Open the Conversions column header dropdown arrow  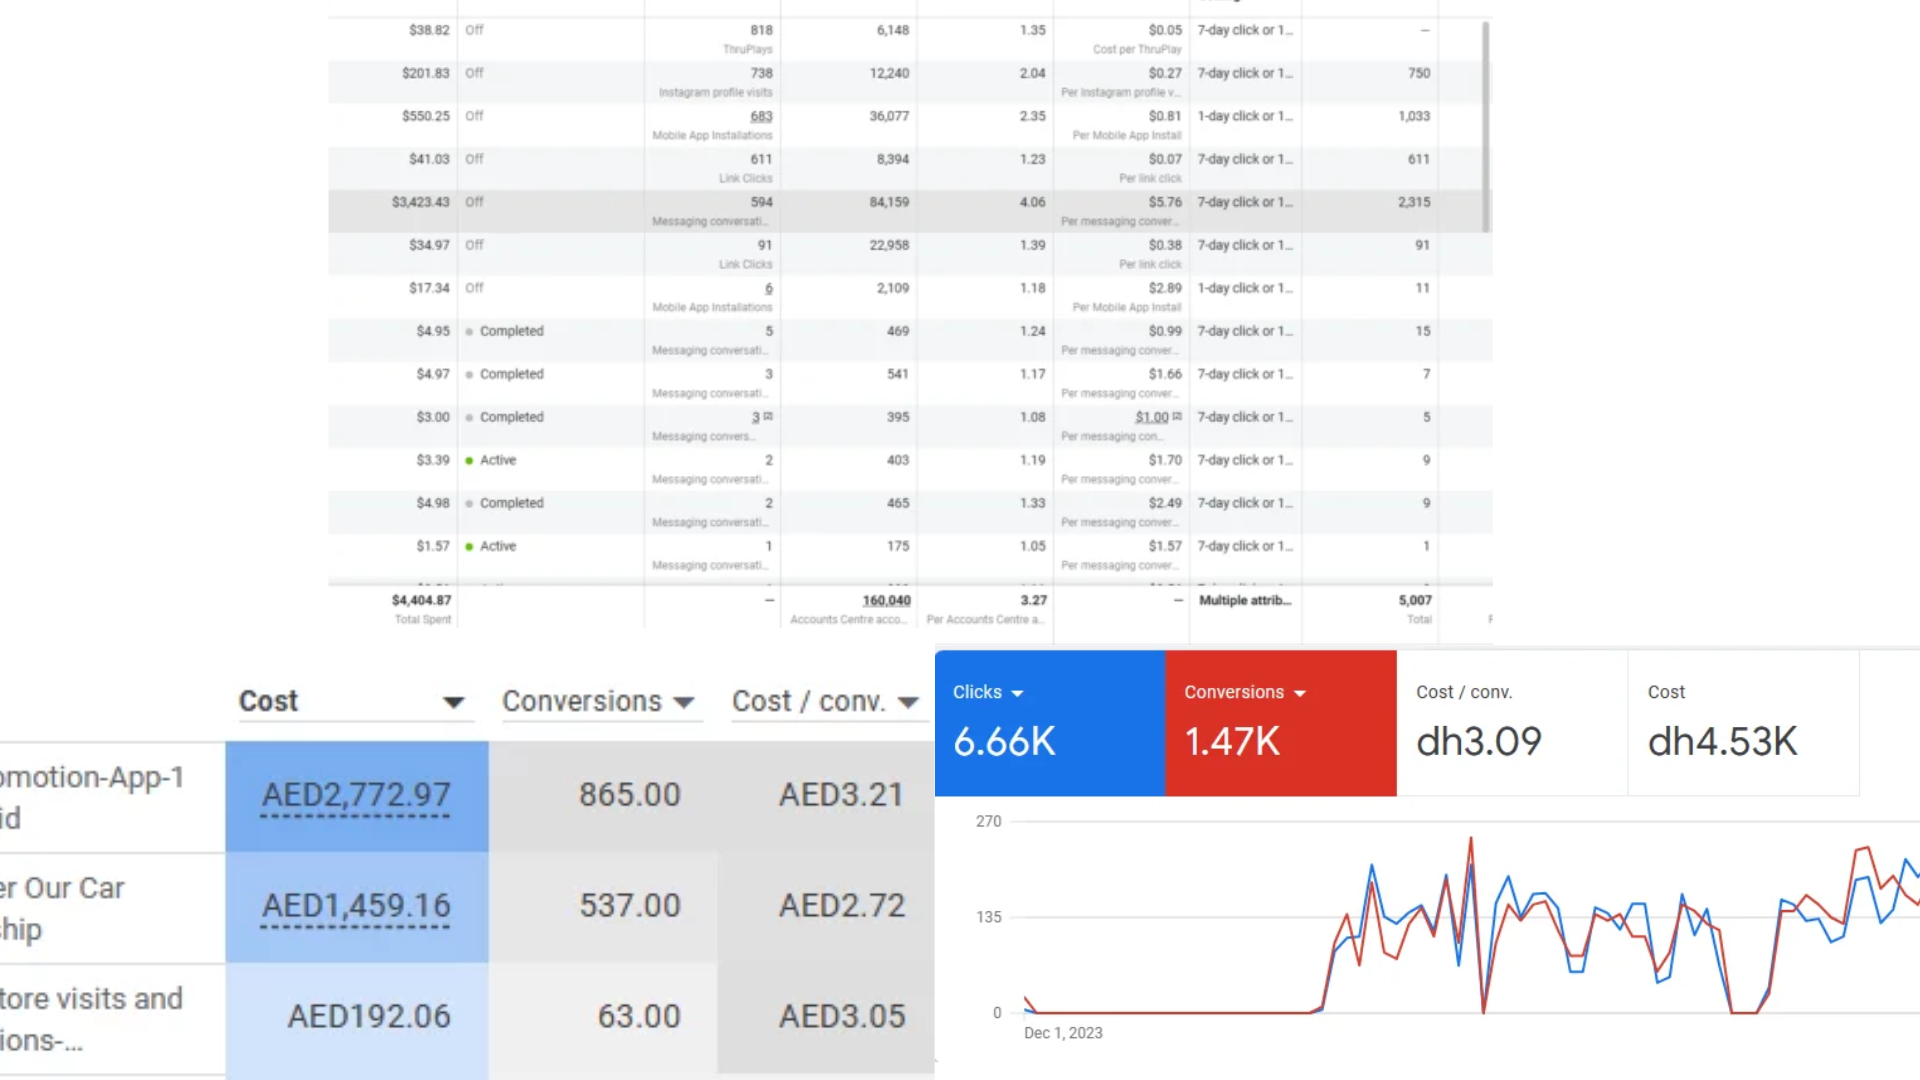pyautogui.click(x=684, y=702)
